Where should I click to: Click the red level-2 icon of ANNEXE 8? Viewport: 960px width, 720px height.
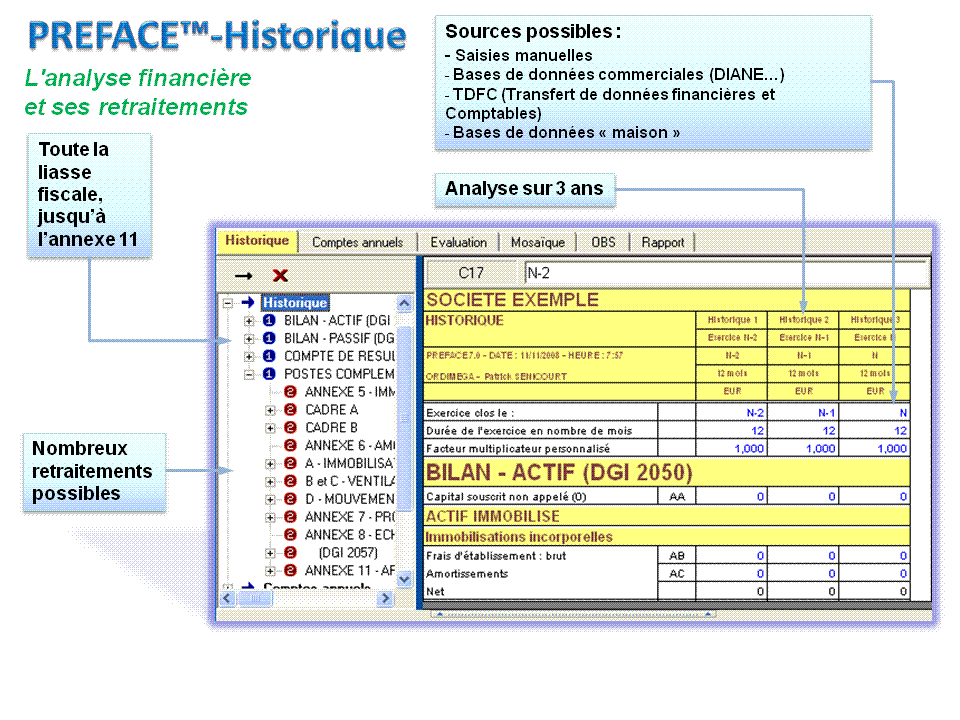click(x=290, y=534)
